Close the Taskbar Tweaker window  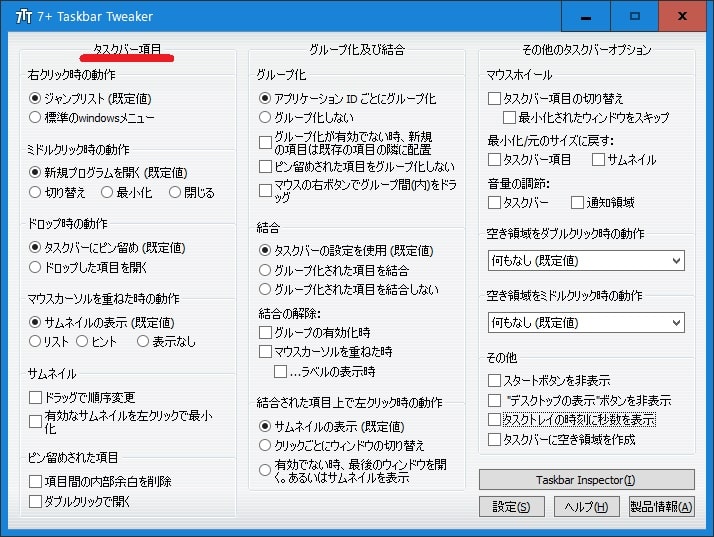click(x=682, y=16)
